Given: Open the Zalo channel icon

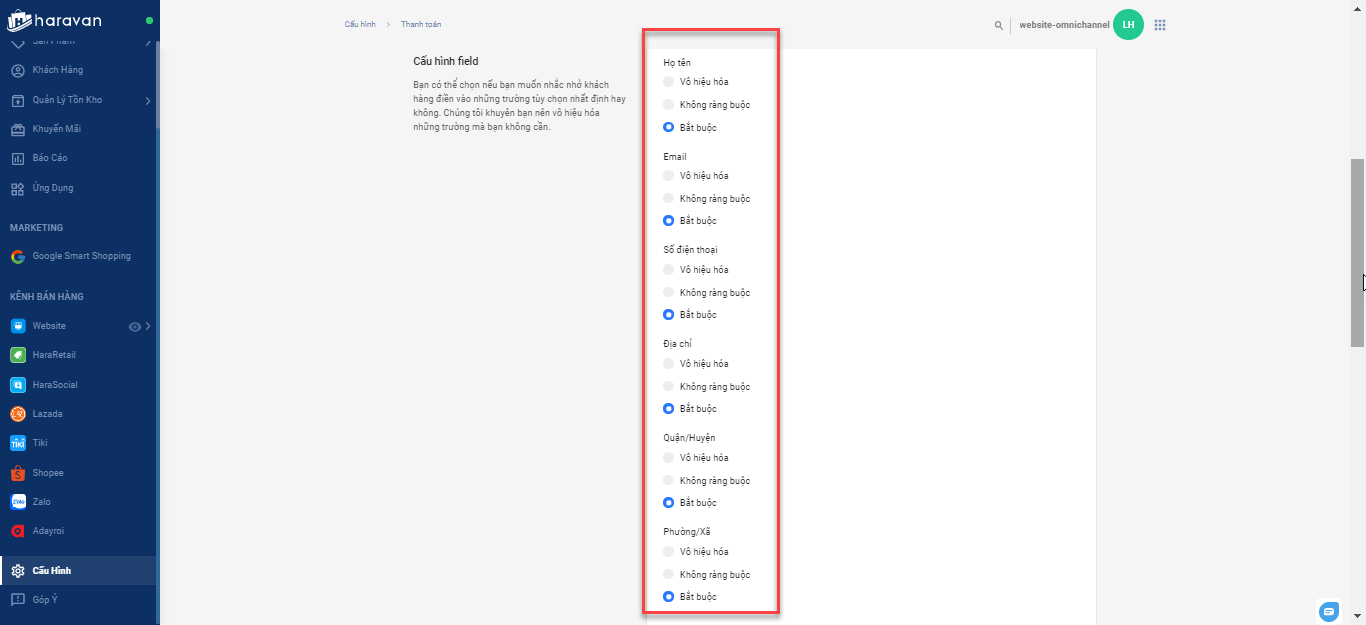Looking at the screenshot, I should tap(18, 502).
